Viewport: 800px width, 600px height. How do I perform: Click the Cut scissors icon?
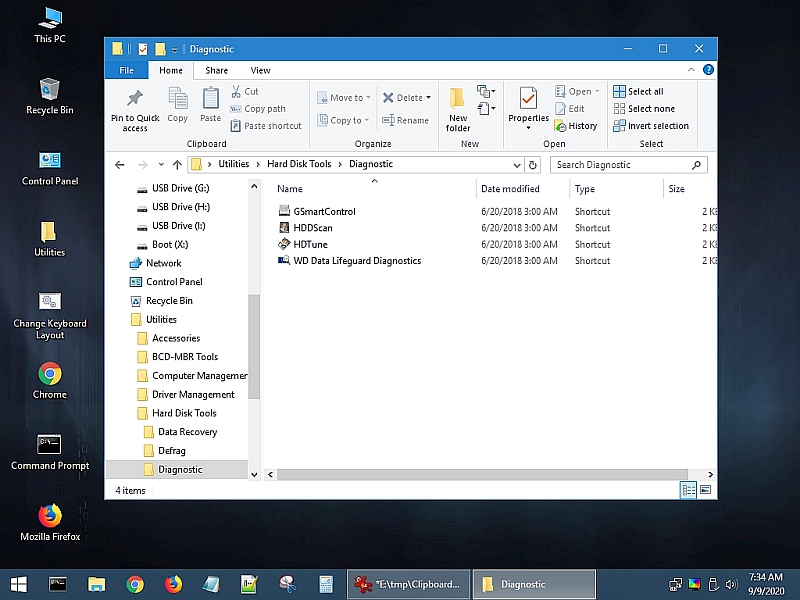236,91
